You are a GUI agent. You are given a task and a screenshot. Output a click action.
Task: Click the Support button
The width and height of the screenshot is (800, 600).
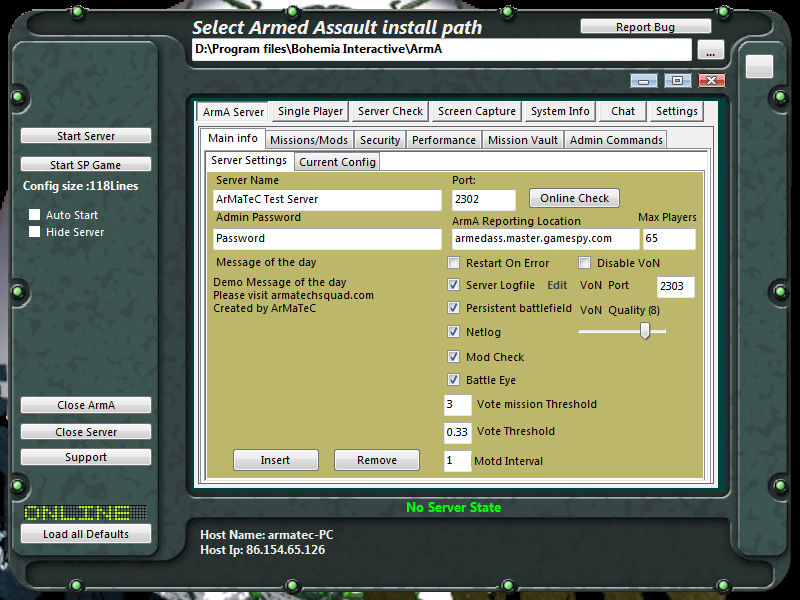click(86, 457)
